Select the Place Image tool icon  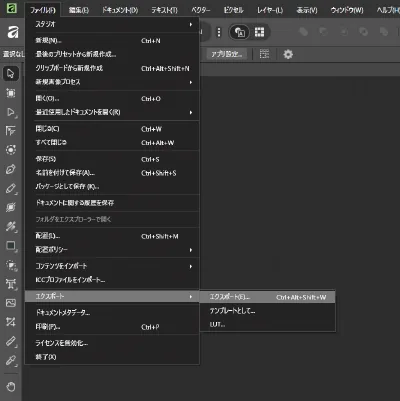[x=11, y=303]
